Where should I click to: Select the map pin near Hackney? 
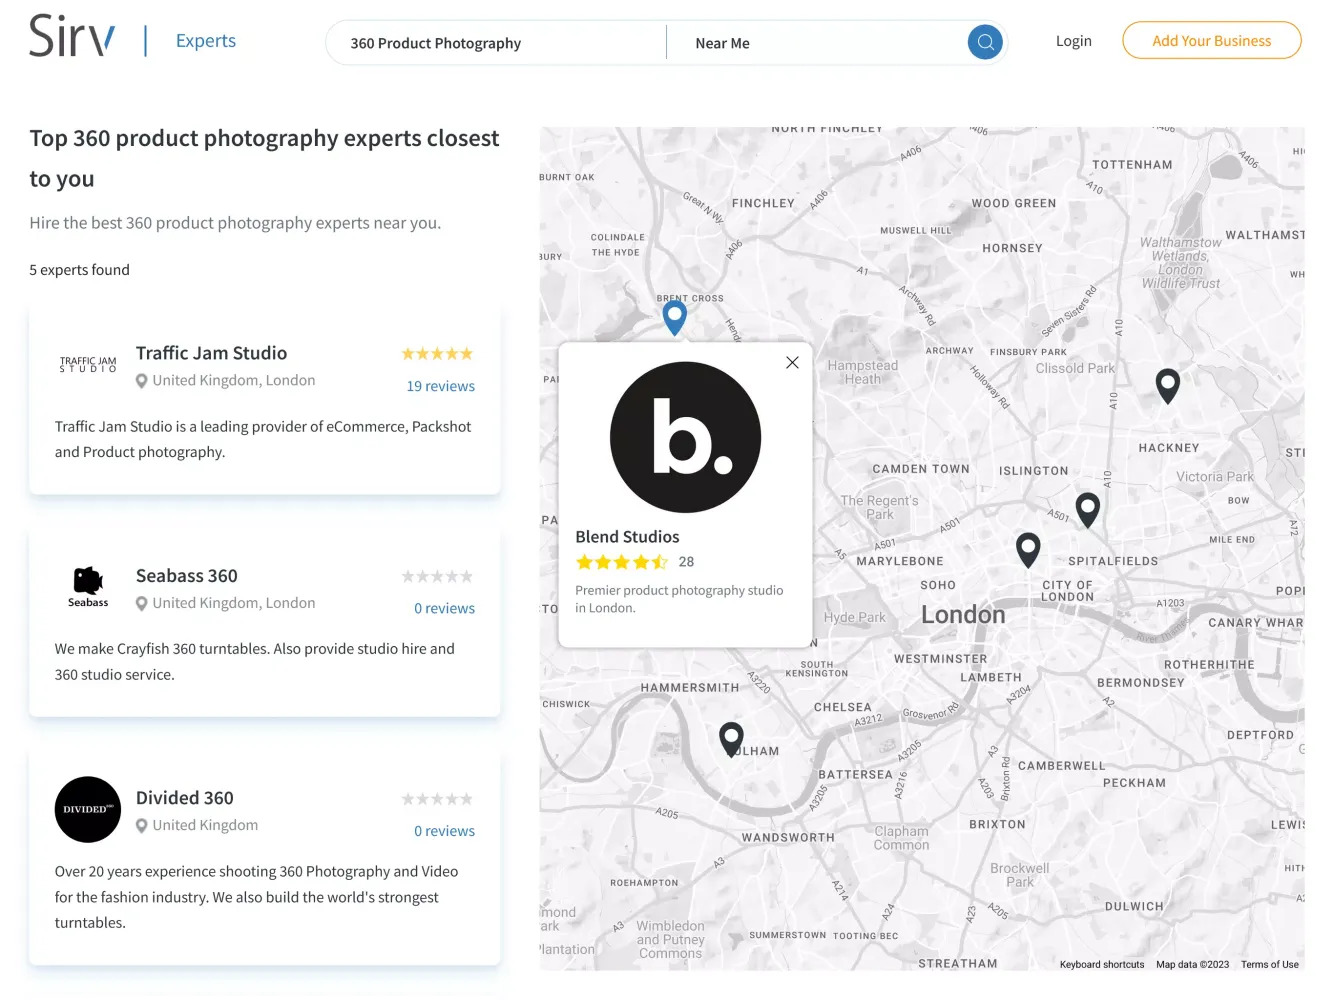[x=1167, y=385]
